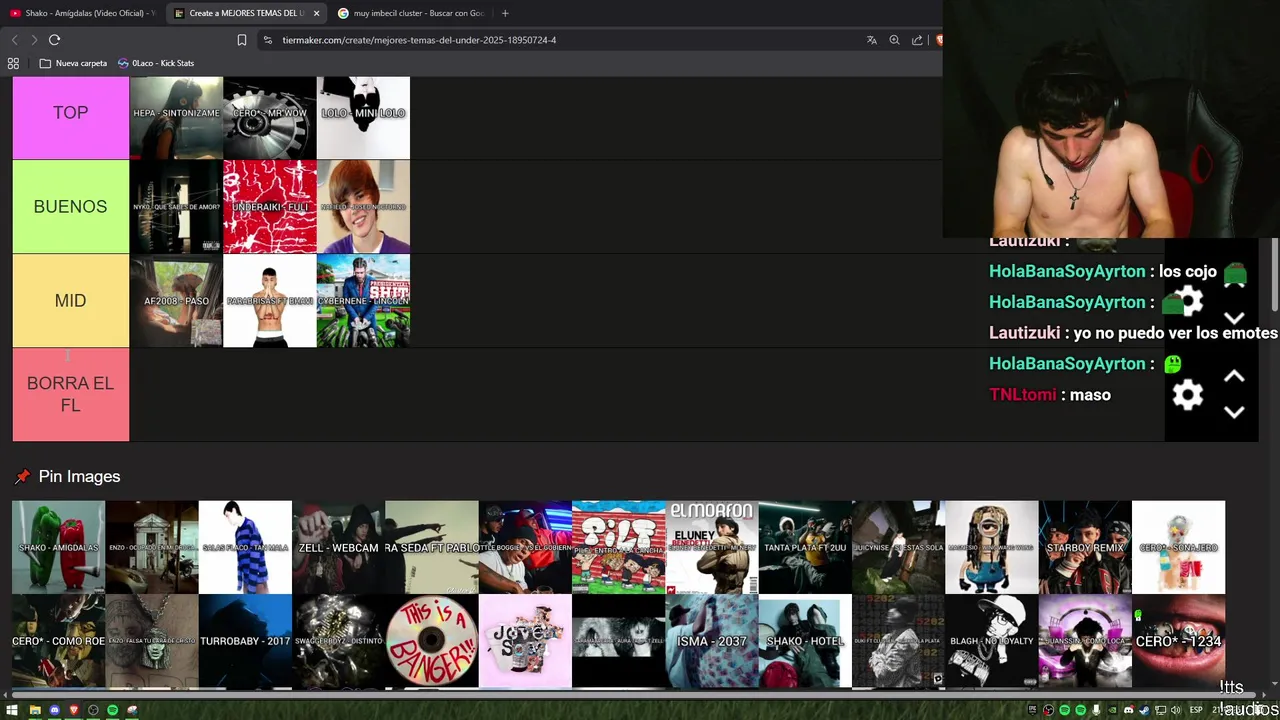Image resolution: width=1280 pixels, height=720 pixels.
Task: Pick SWAGGERBOYZ - DISTINTO image
Action: click(x=338, y=641)
